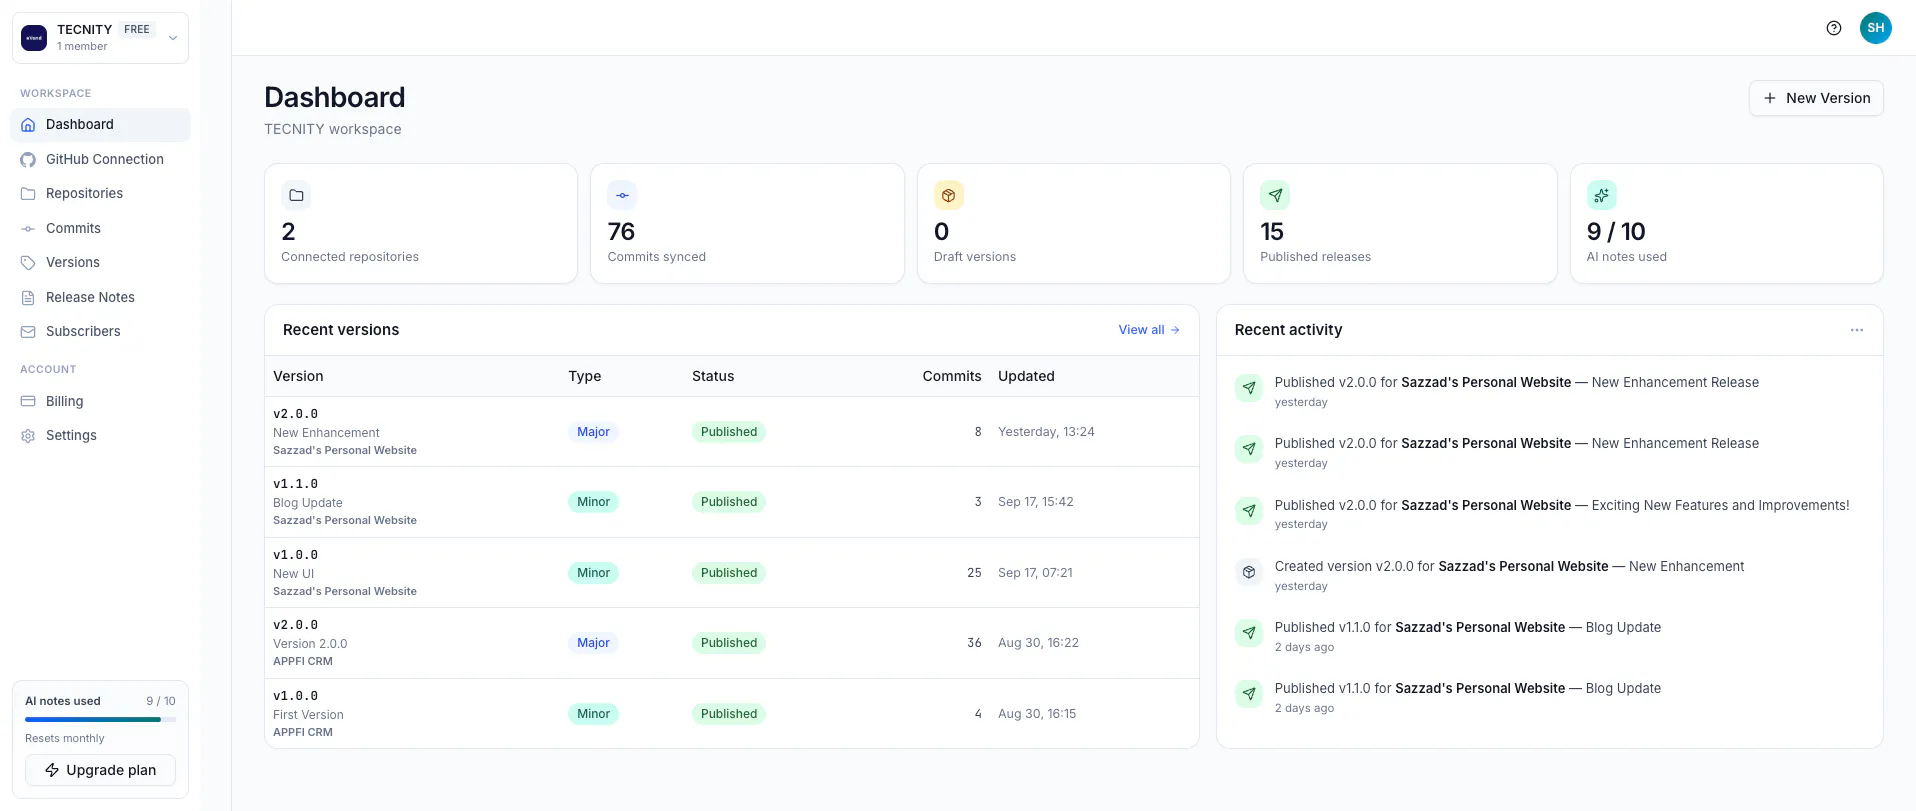Click the 'Resets monthly' text
This screenshot has height=811, width=1916.
[x=65, y=738]
